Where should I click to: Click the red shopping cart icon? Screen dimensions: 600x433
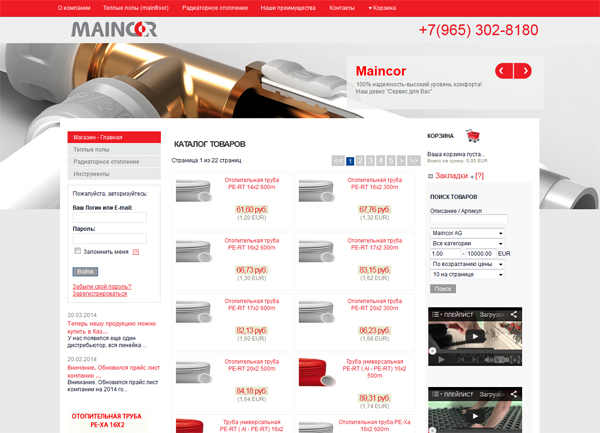473,136
